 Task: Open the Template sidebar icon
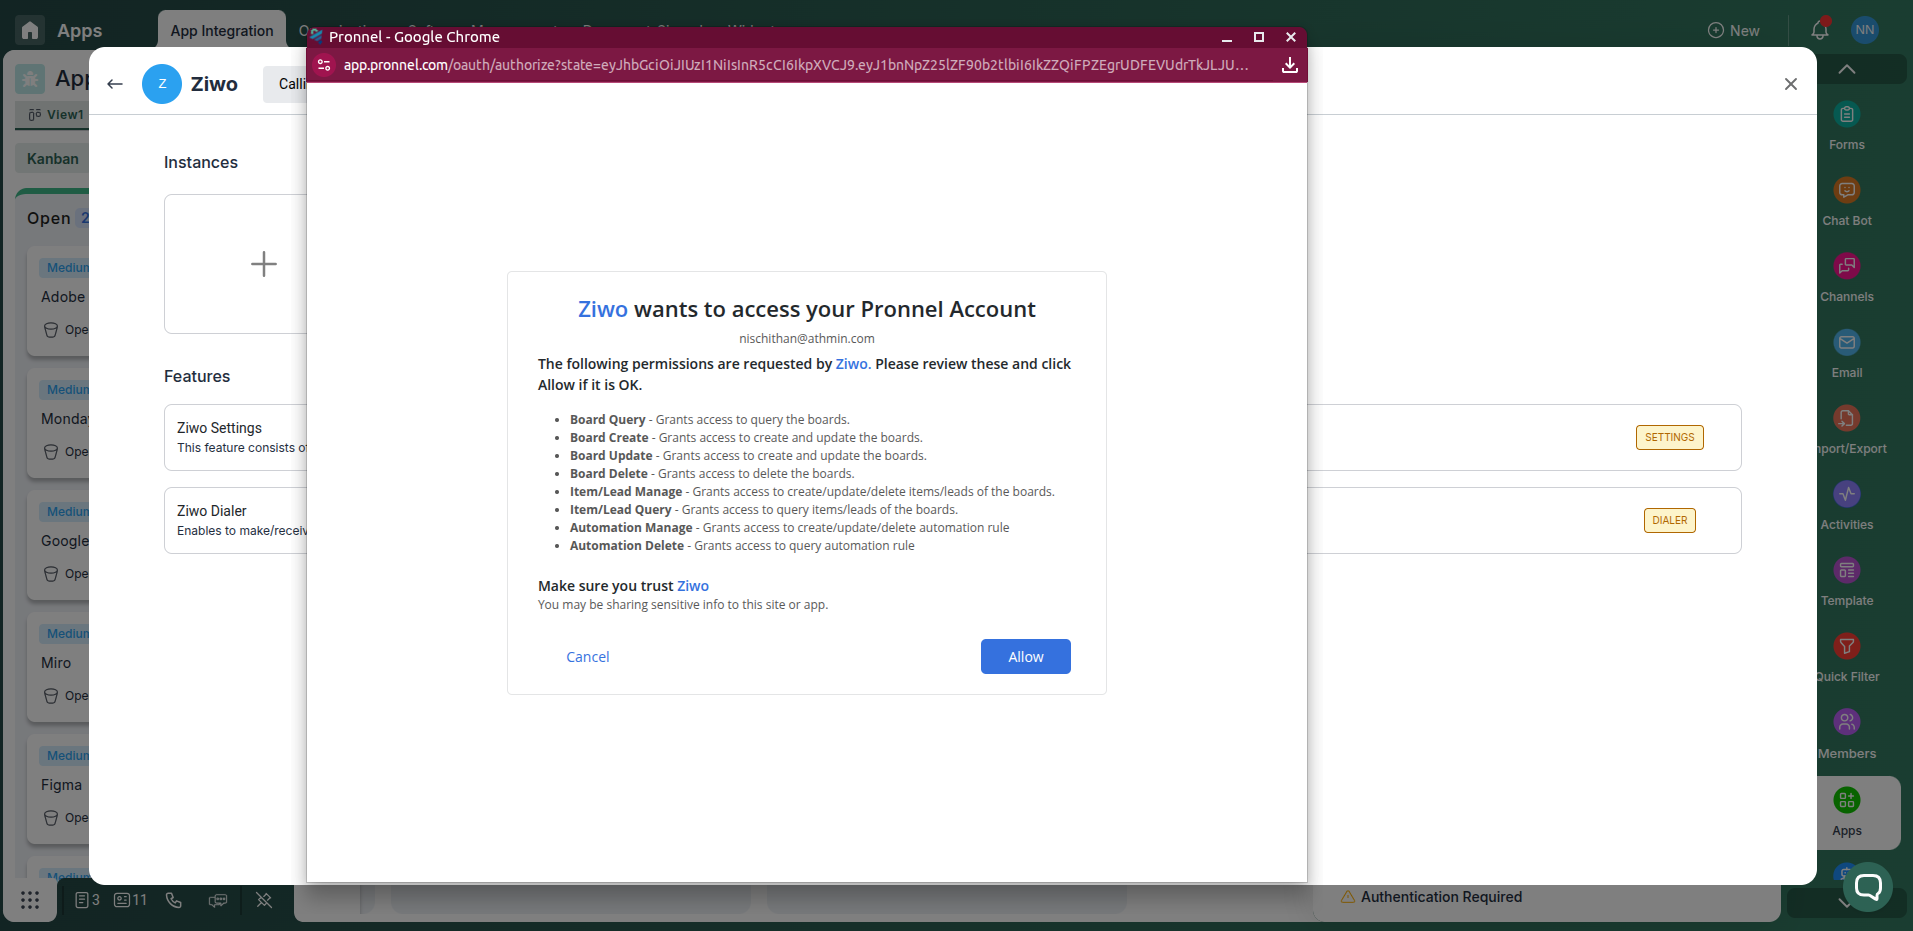1846,571
